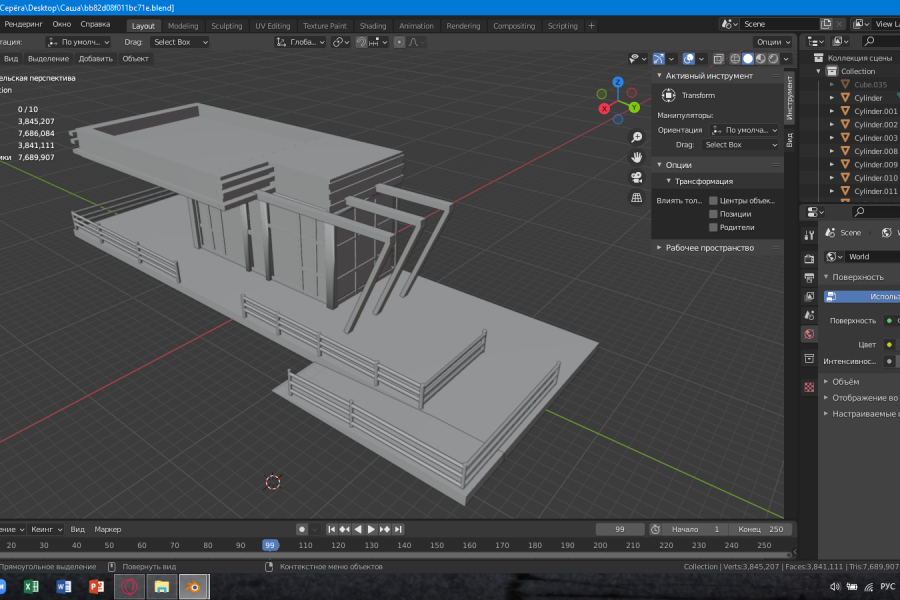The height and width of the screenshot is (600, 900).
Task: Select the pan view hand icon
Action: [636, 158]
